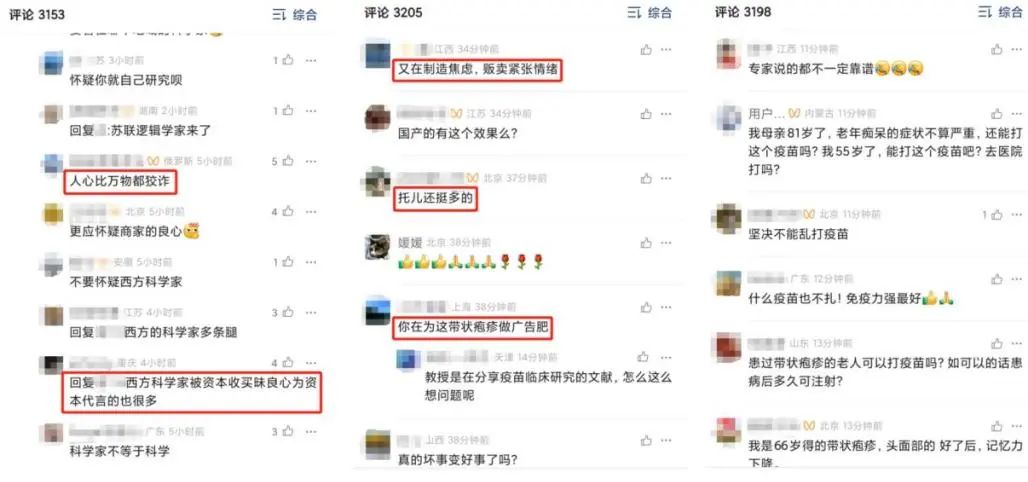Open more options for 托儿还挺多的 comment
This screenshot has height=482, width=1028.
click(x=666, y=178)
